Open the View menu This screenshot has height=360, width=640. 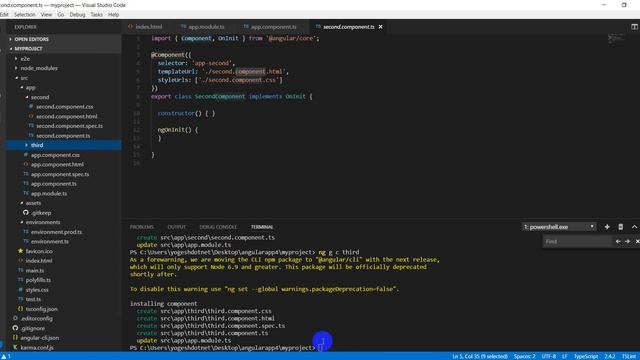(46, 15)
